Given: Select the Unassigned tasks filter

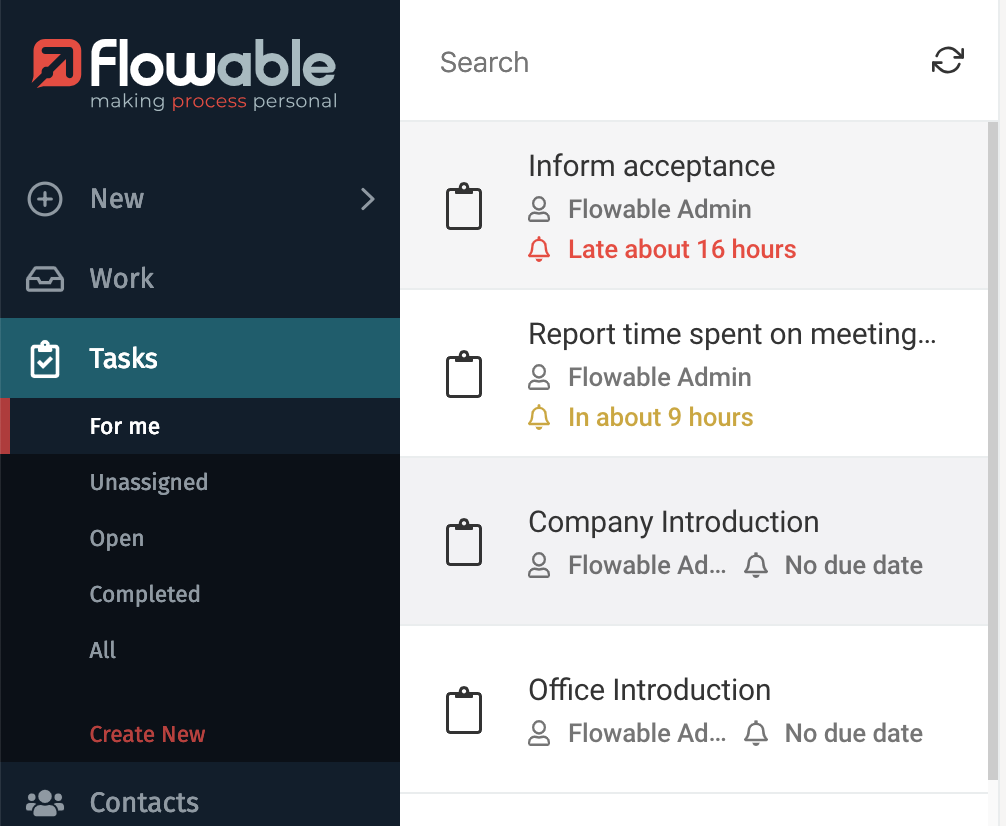Looking at the screenshot, I should (148, 482).
